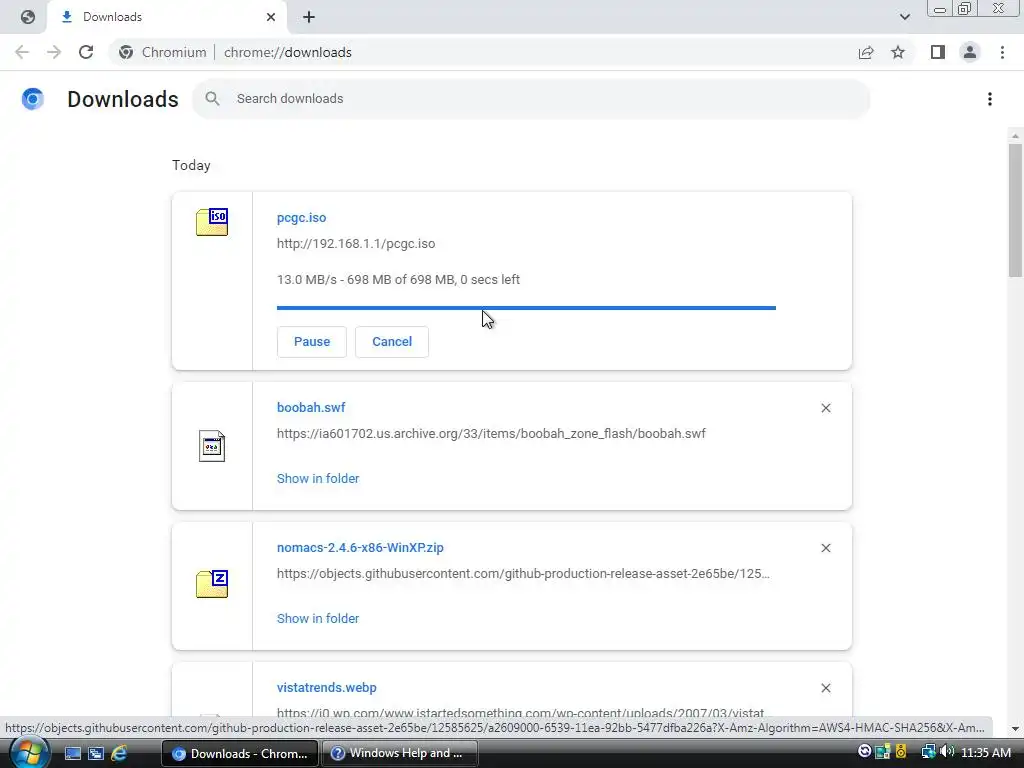Viewport: 1024px width, 768px height.
Task: Select the Downloads browser tab
Action: [167, 17]
